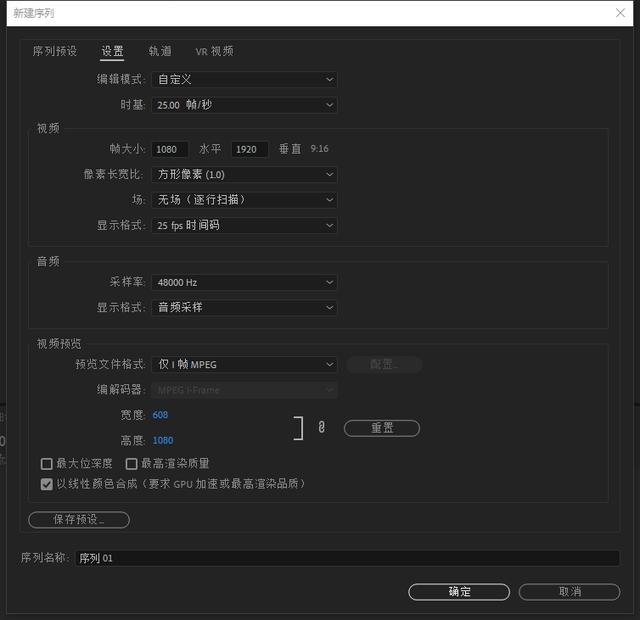
Task: Open the 预览文件格式 dropdown showing 仅 I 帧 MPEG
Action: 244,364
